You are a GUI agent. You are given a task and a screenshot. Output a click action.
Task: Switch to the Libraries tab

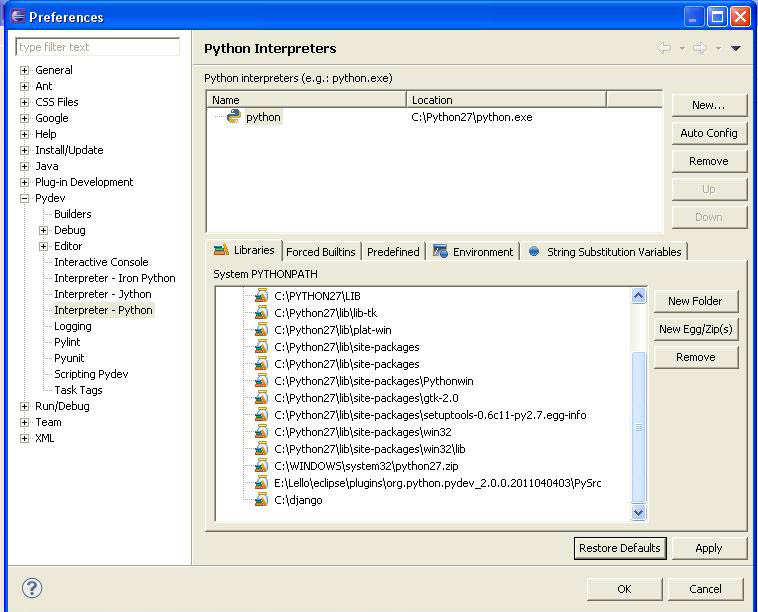[244, 250]
